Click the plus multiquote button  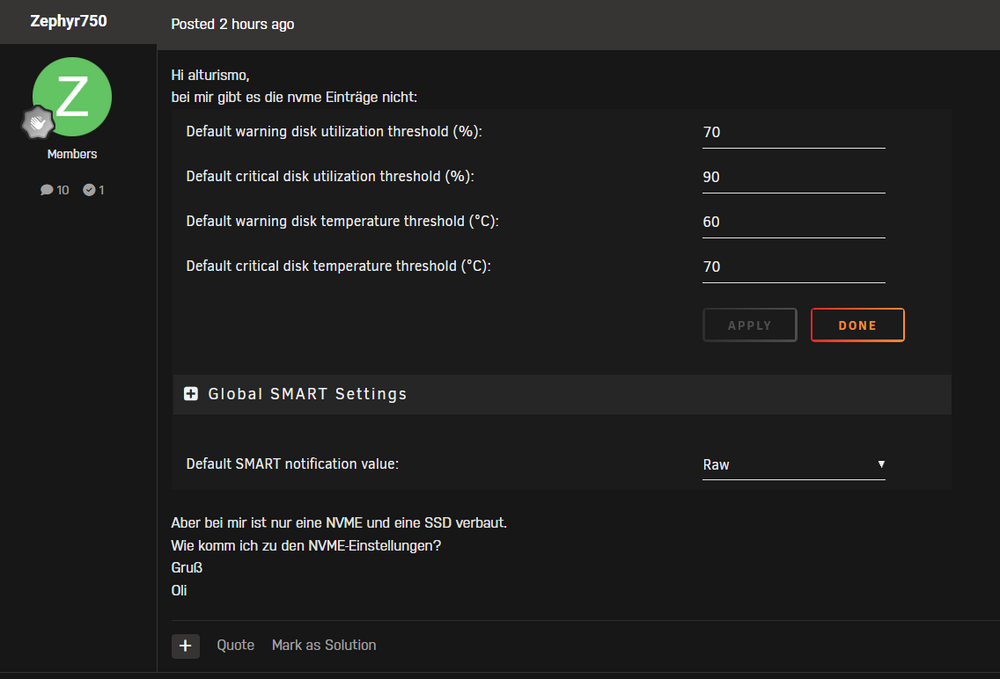click(x=186, y=646)
